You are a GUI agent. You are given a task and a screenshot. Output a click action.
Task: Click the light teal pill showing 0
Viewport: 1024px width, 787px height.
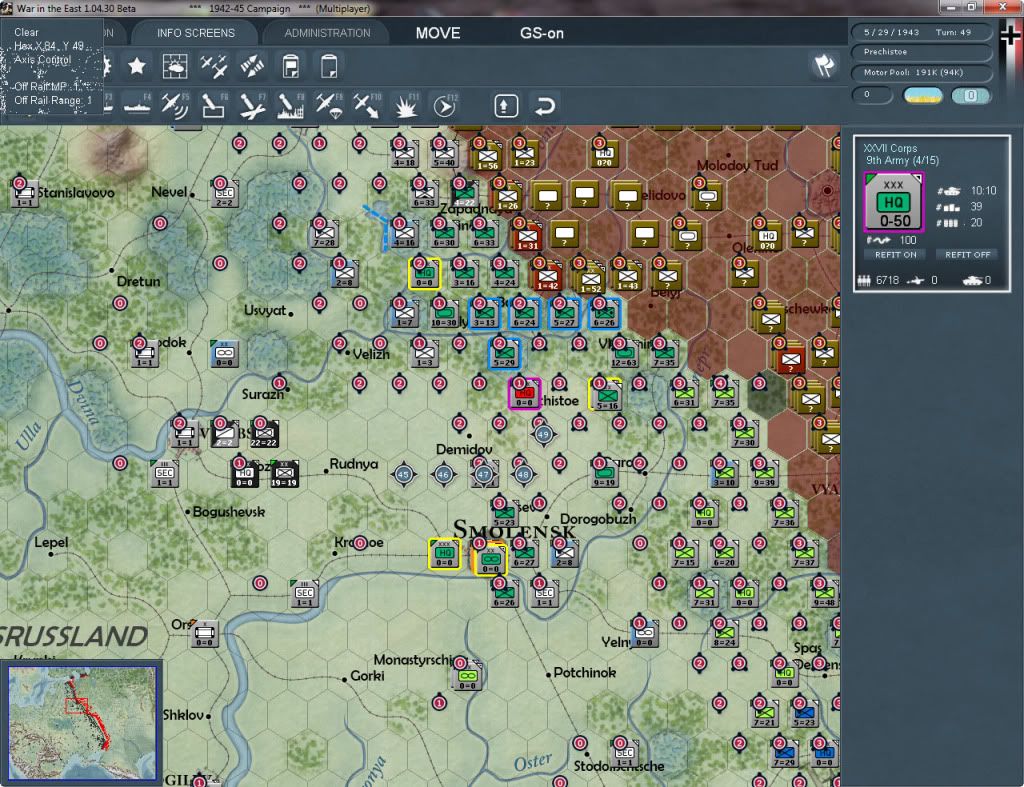coord(971,95)
